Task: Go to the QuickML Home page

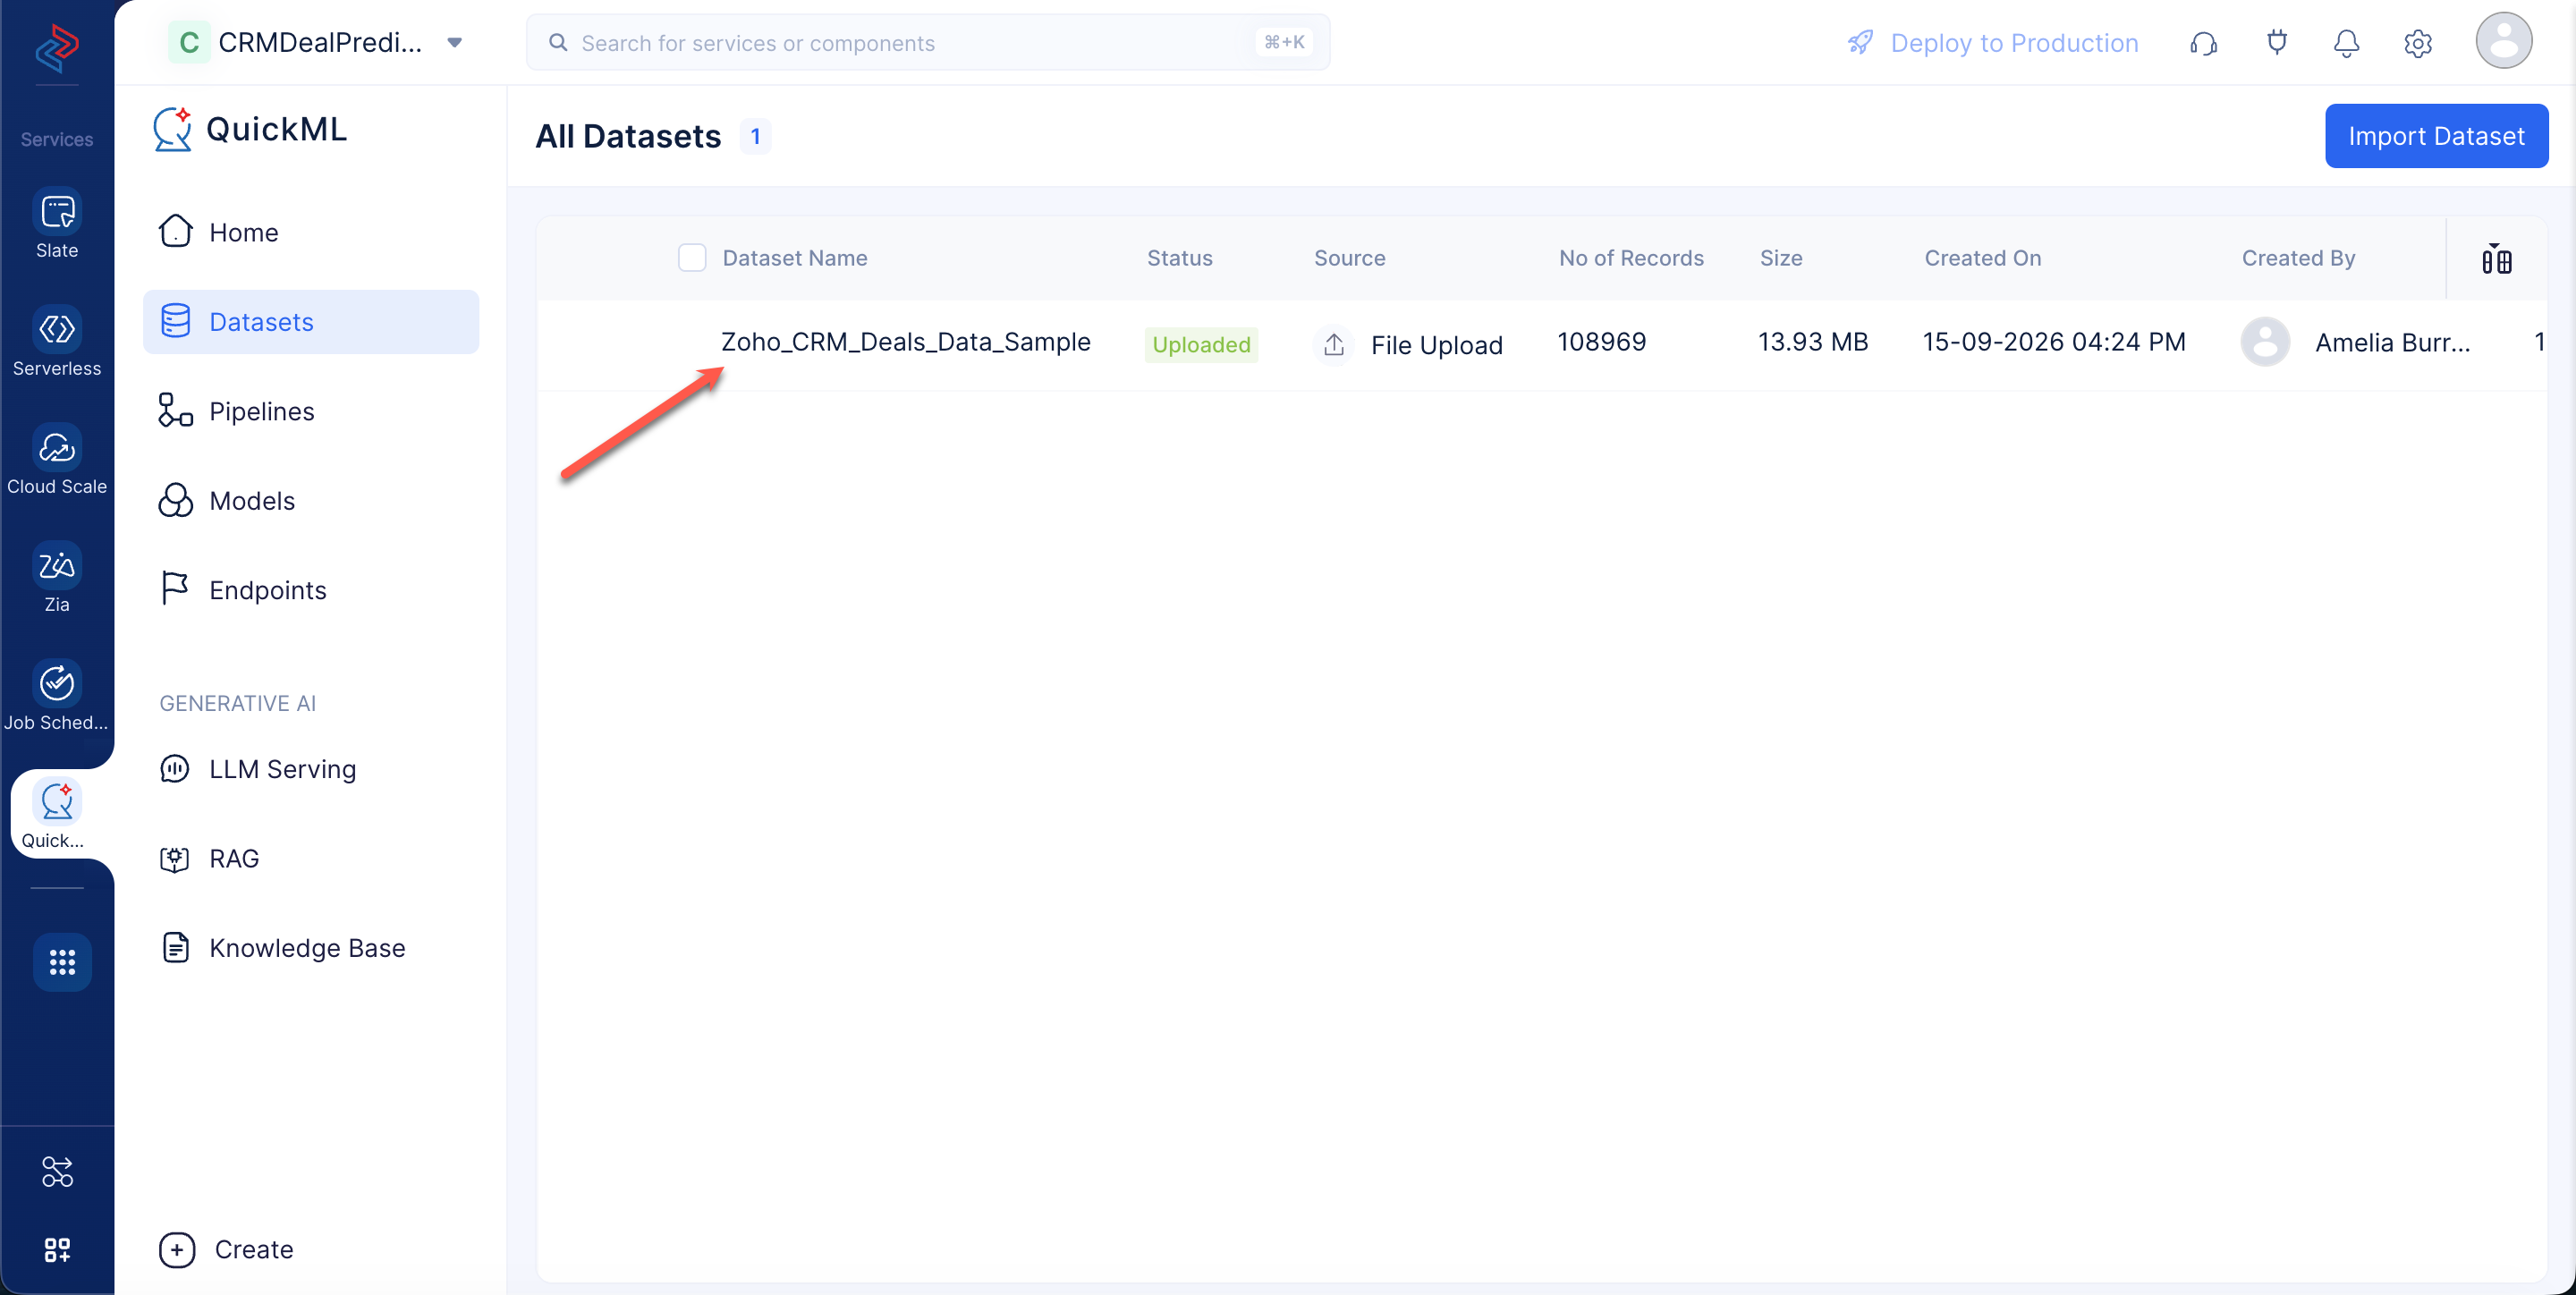Action: pyautogui.click(x=311, y=232)
